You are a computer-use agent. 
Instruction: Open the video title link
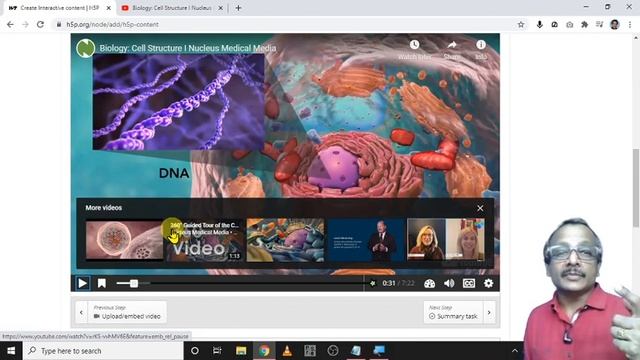tap(188, 48)
